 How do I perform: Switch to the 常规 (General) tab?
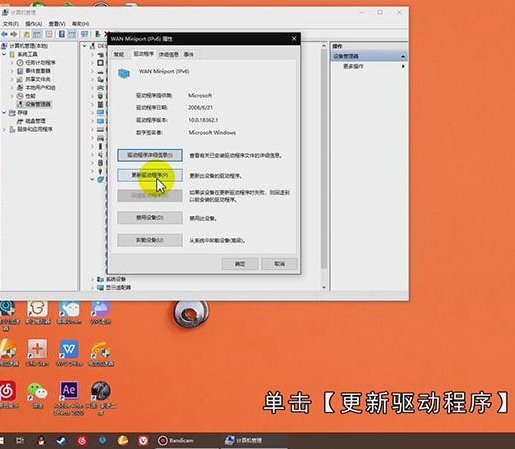click(x=119, y=54)
